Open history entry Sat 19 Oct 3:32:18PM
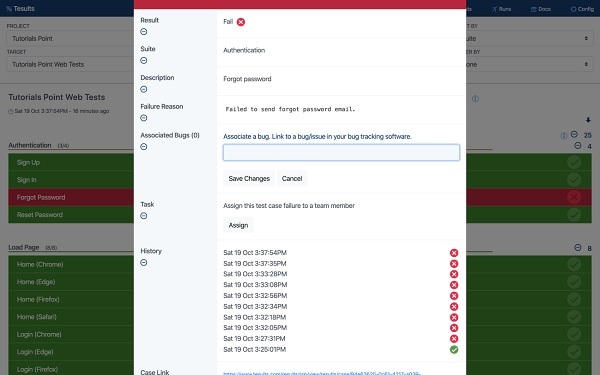Viewport: 600px width, 375px height. click(x=254, y=317)
